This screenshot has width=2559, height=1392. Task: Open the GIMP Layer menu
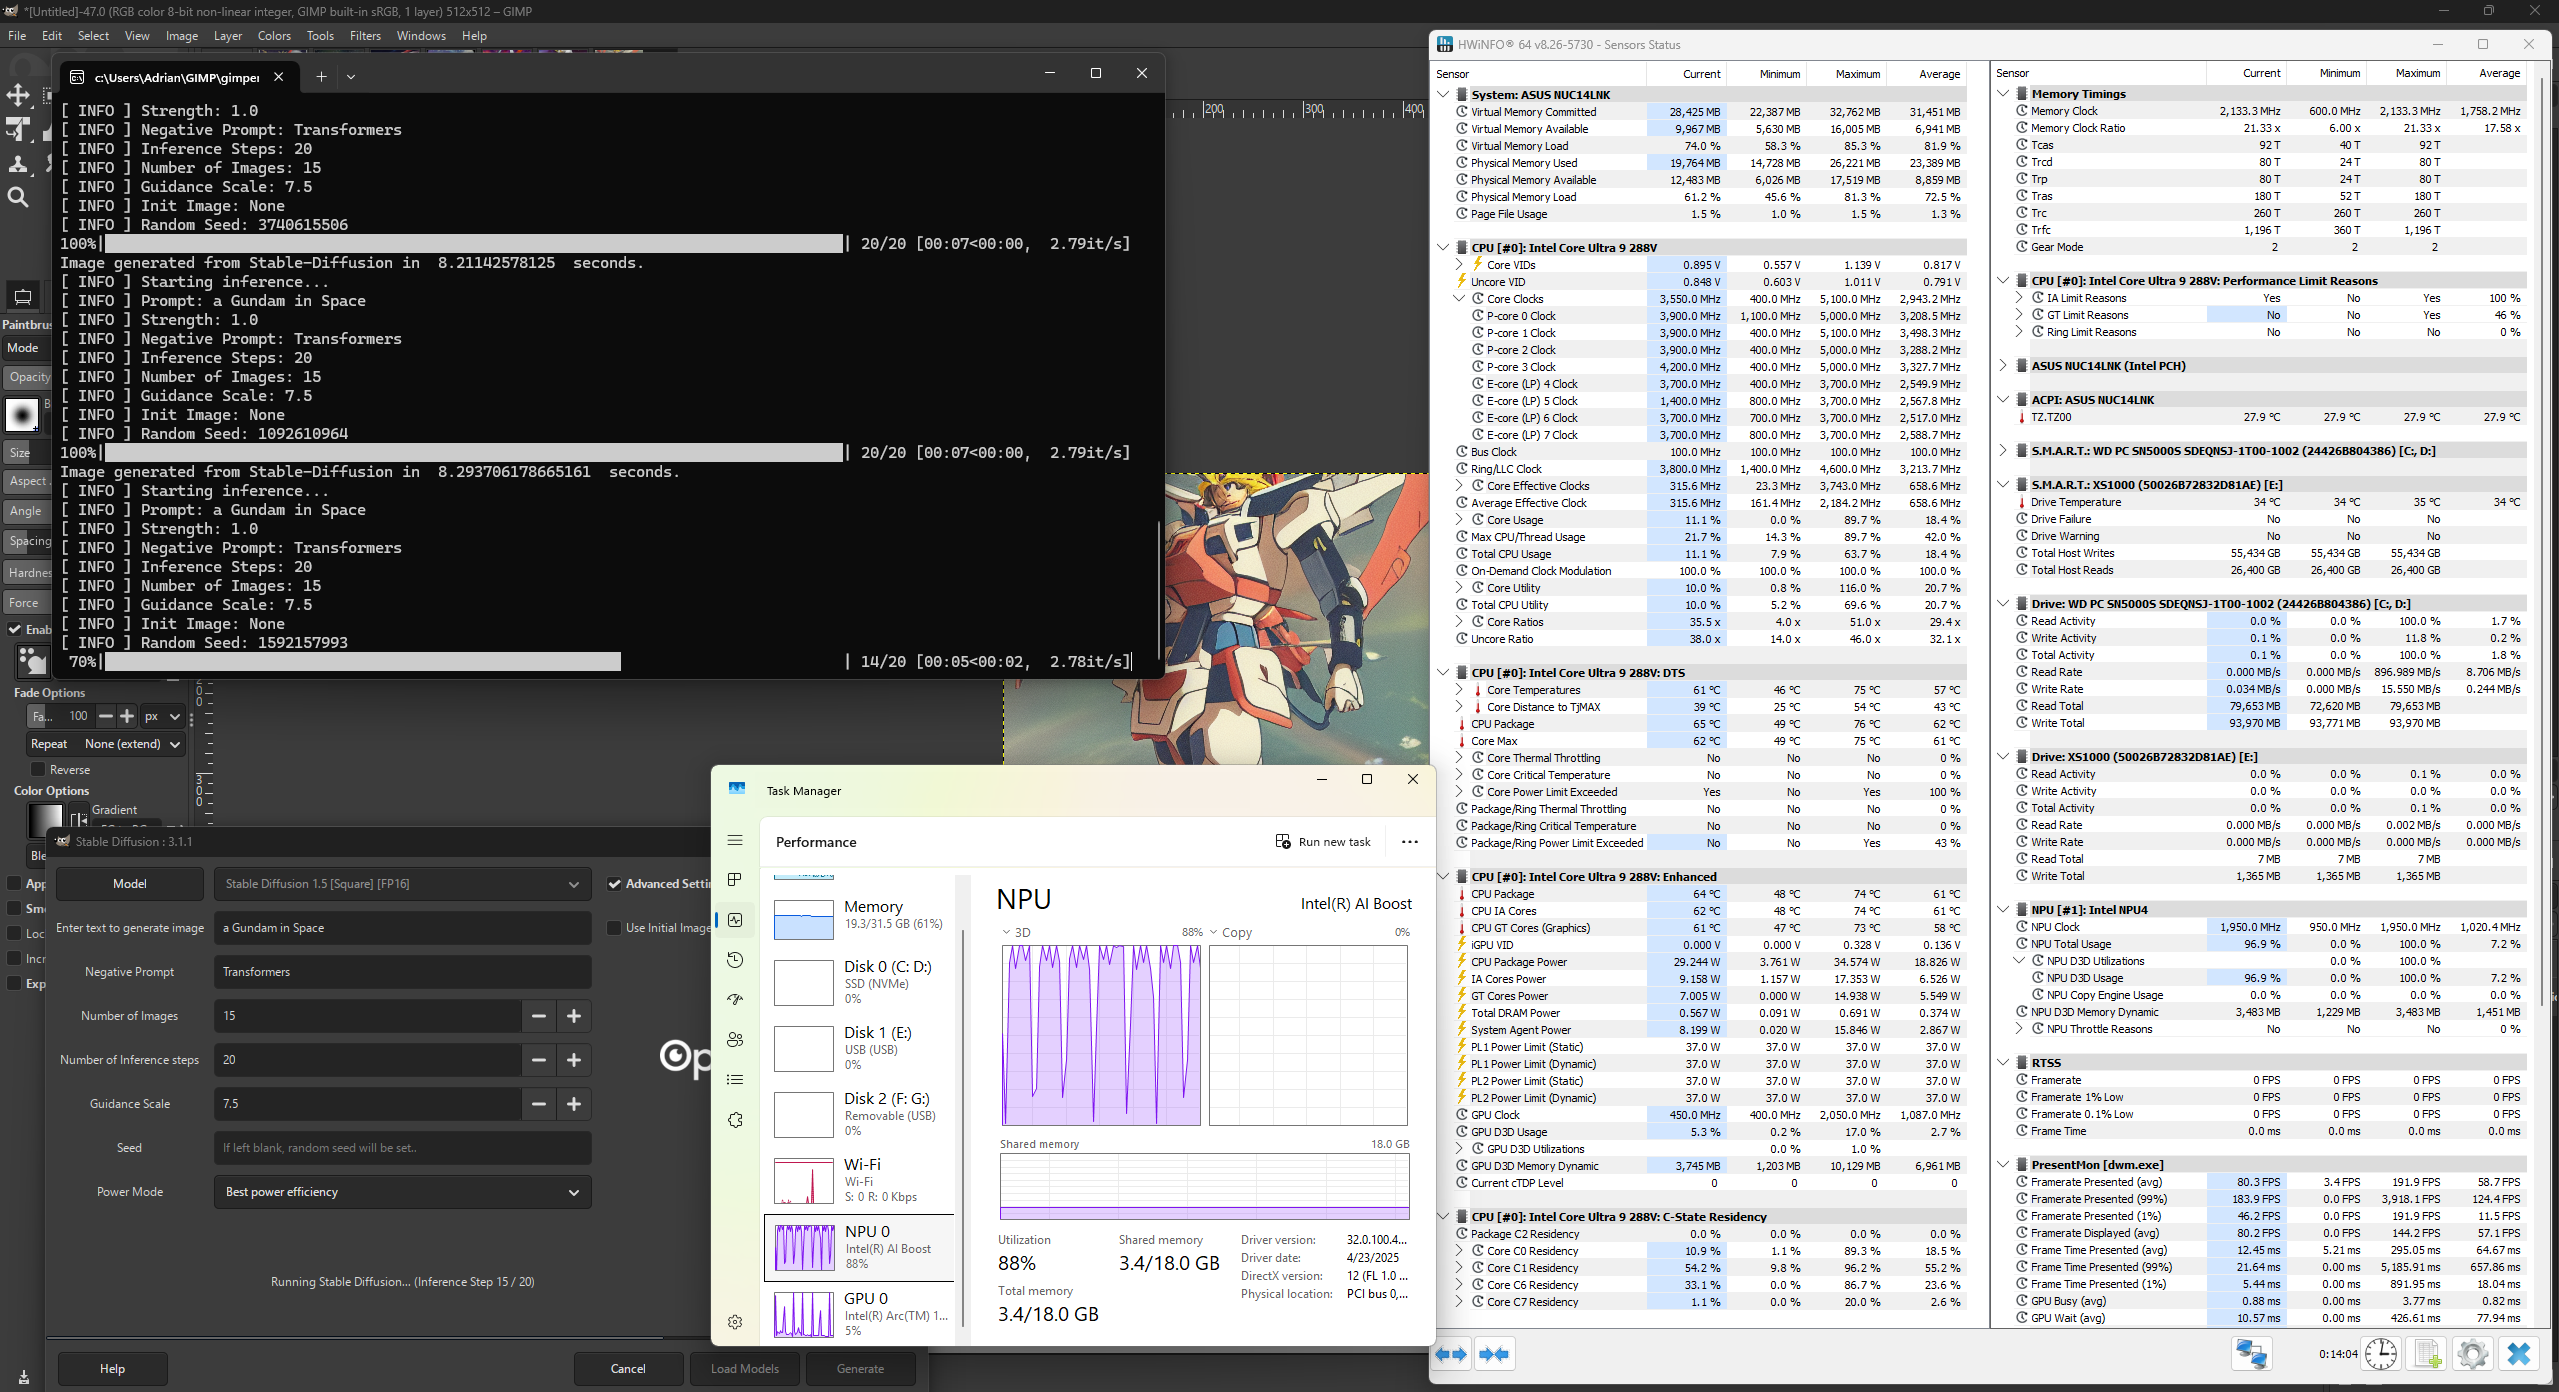(228, 35)
